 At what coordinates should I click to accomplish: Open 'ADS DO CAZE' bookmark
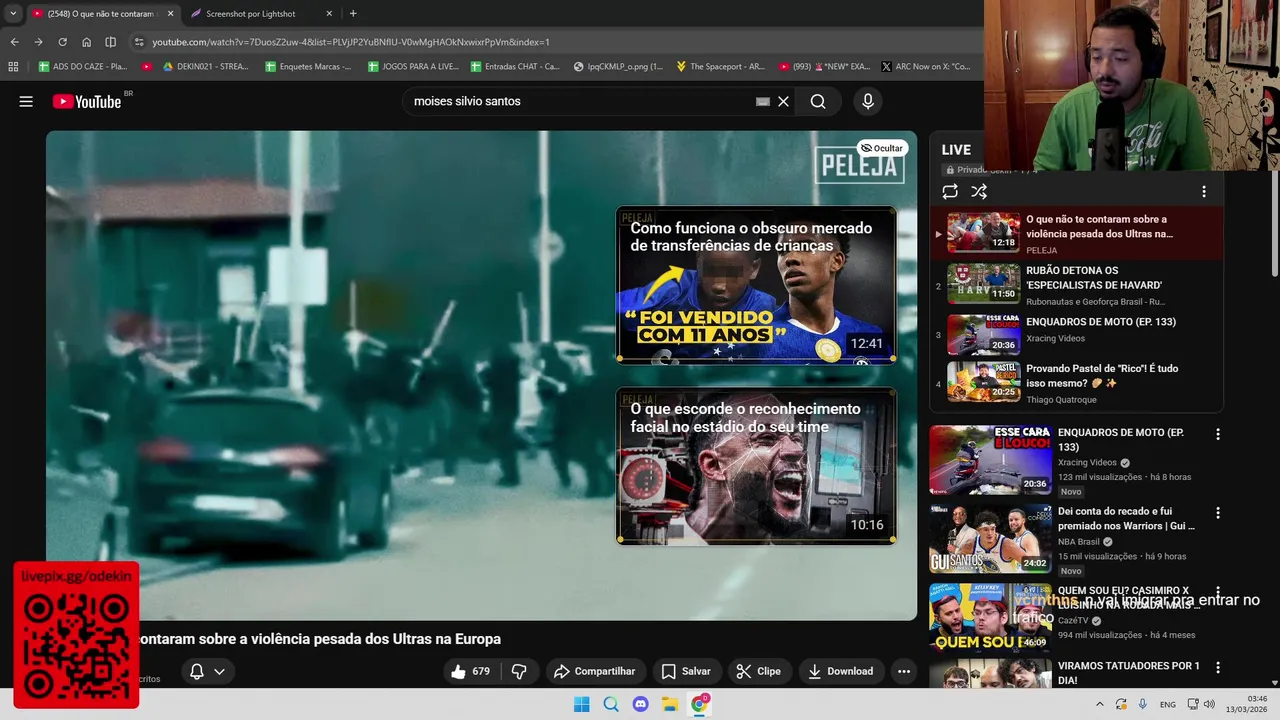(82, 67)
